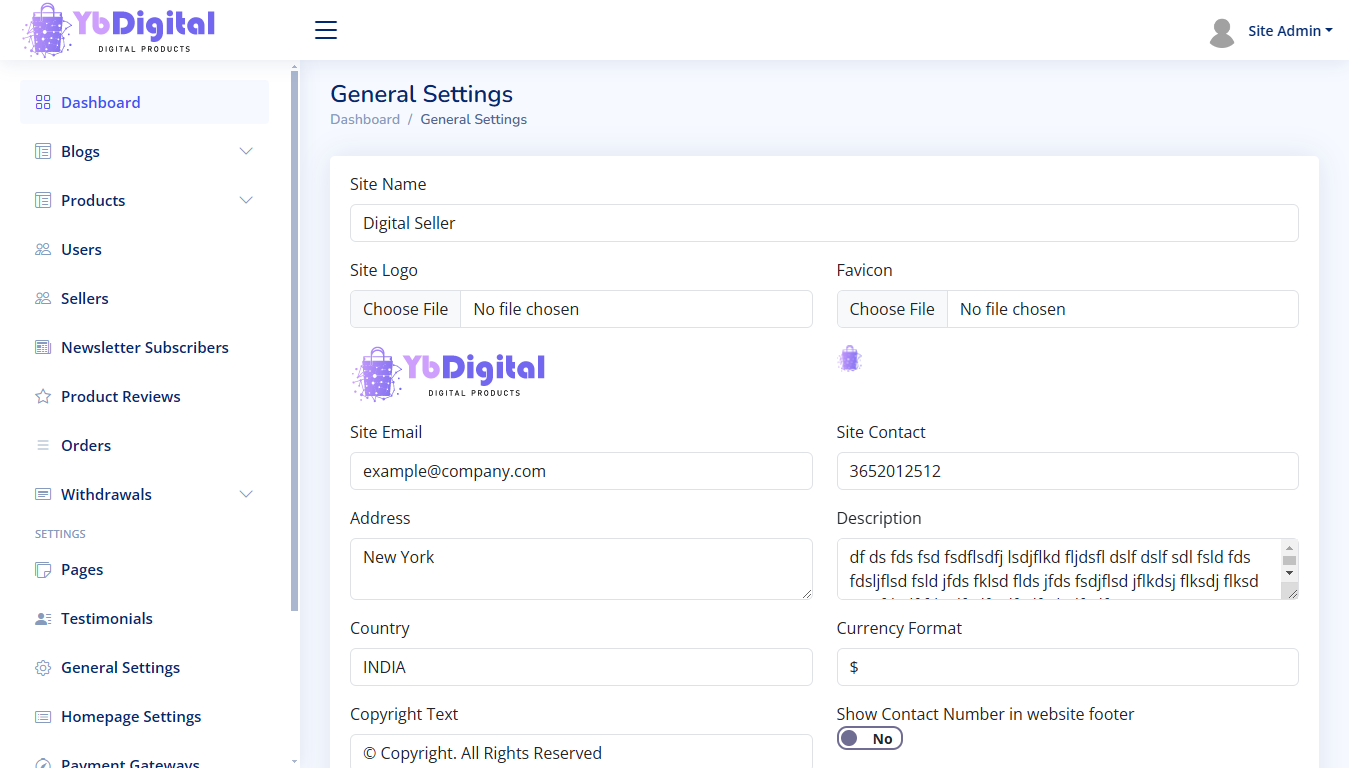Image resolution: width=1349 pixels, height=768 pixels.
Task: Go to Homepage Settings in sidebar
Action: coord(131,717)
